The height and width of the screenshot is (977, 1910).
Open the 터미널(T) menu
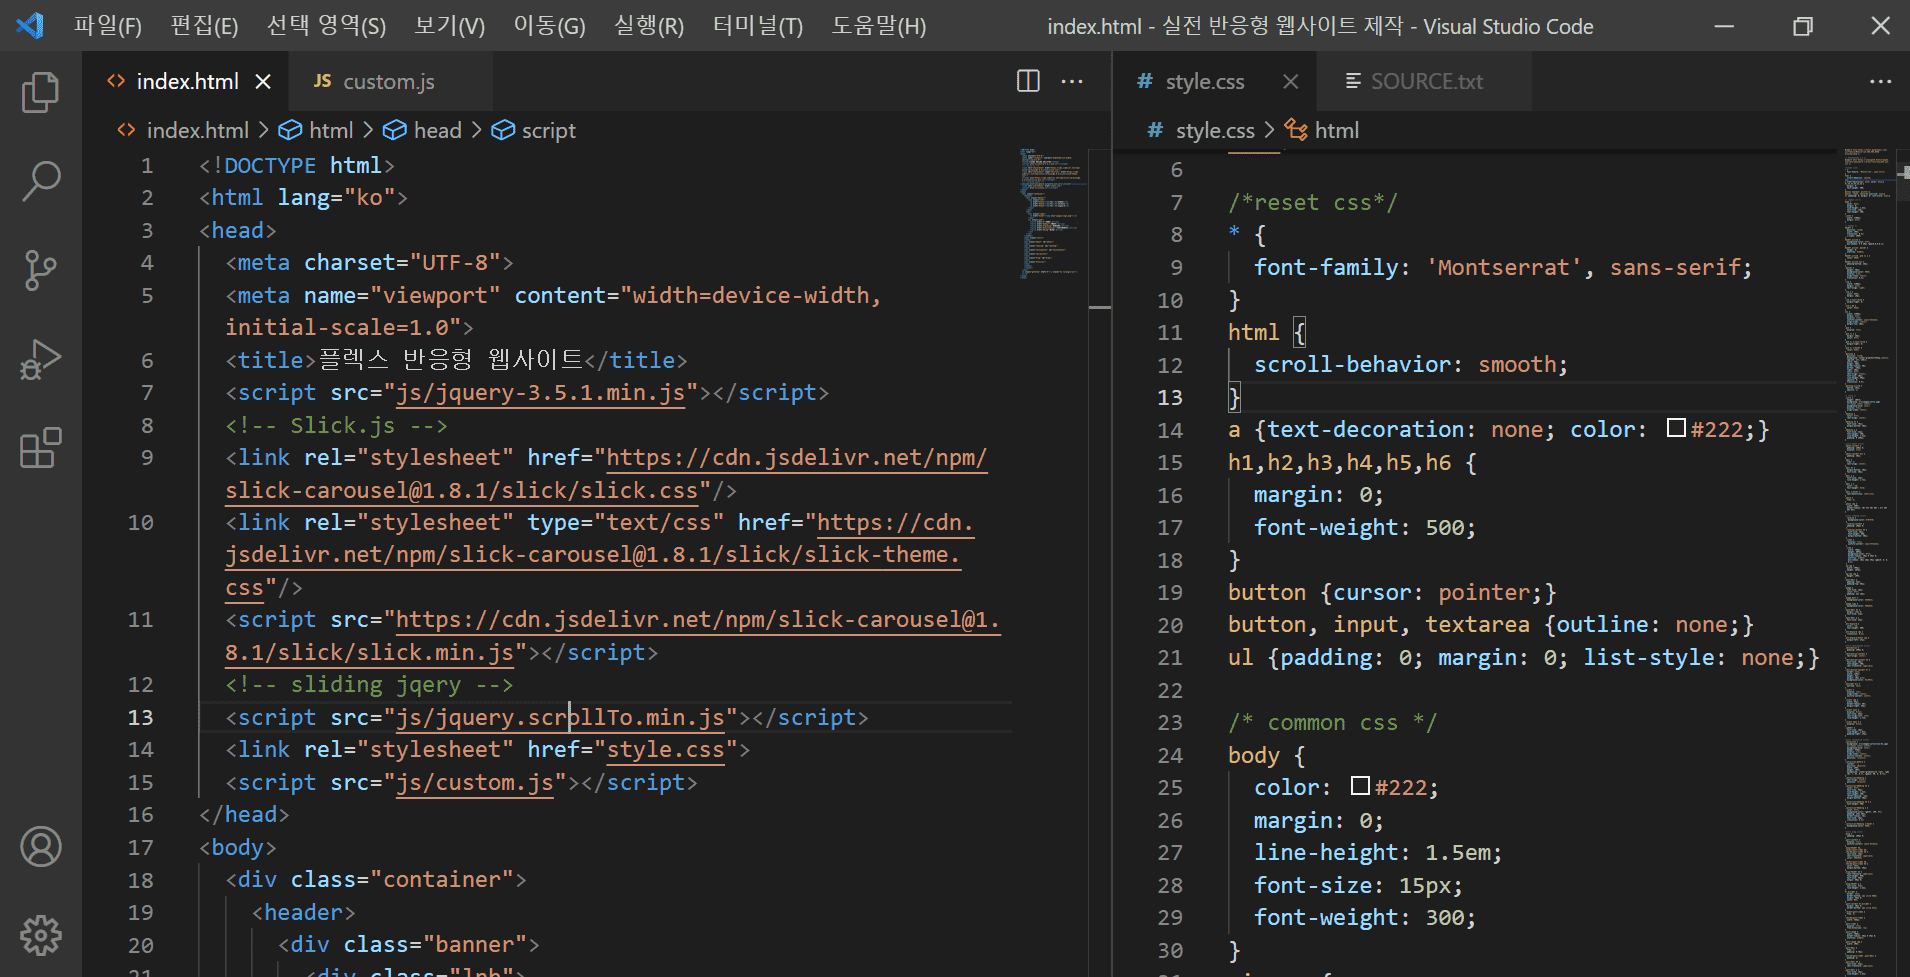[758, 26]
